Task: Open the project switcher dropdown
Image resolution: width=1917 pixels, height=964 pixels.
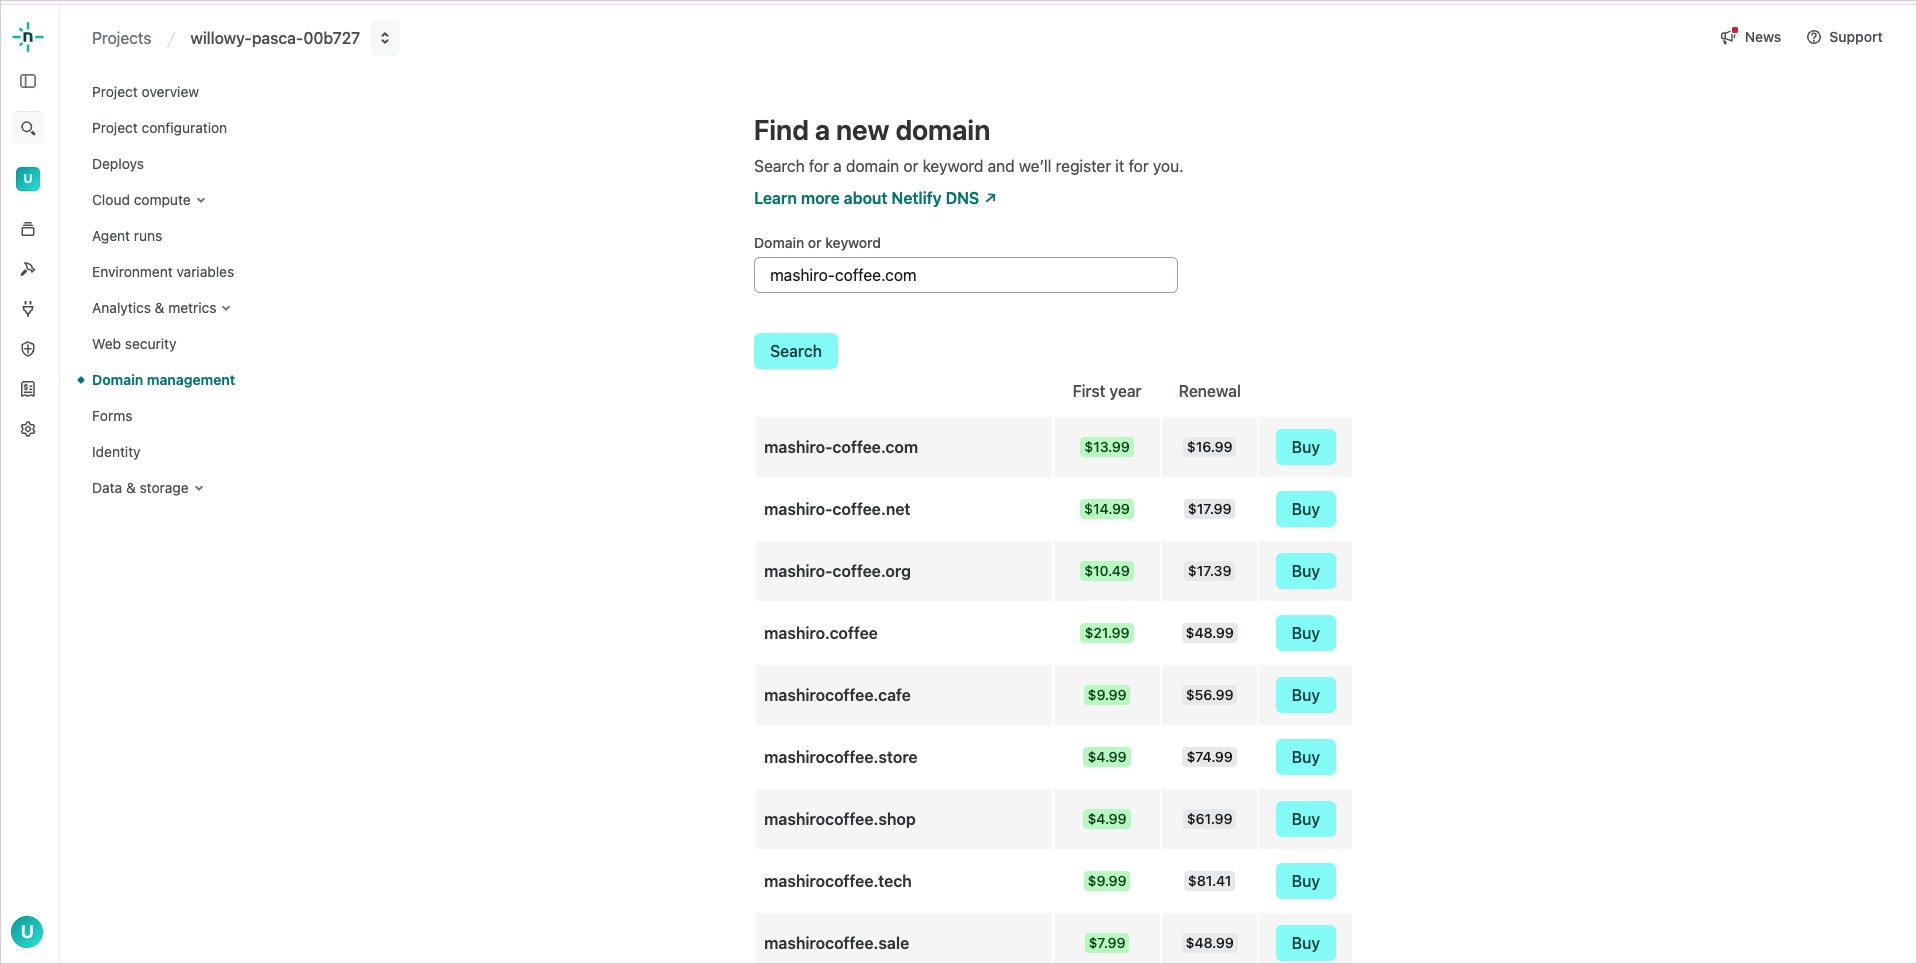Action: [x=385, y=38]
